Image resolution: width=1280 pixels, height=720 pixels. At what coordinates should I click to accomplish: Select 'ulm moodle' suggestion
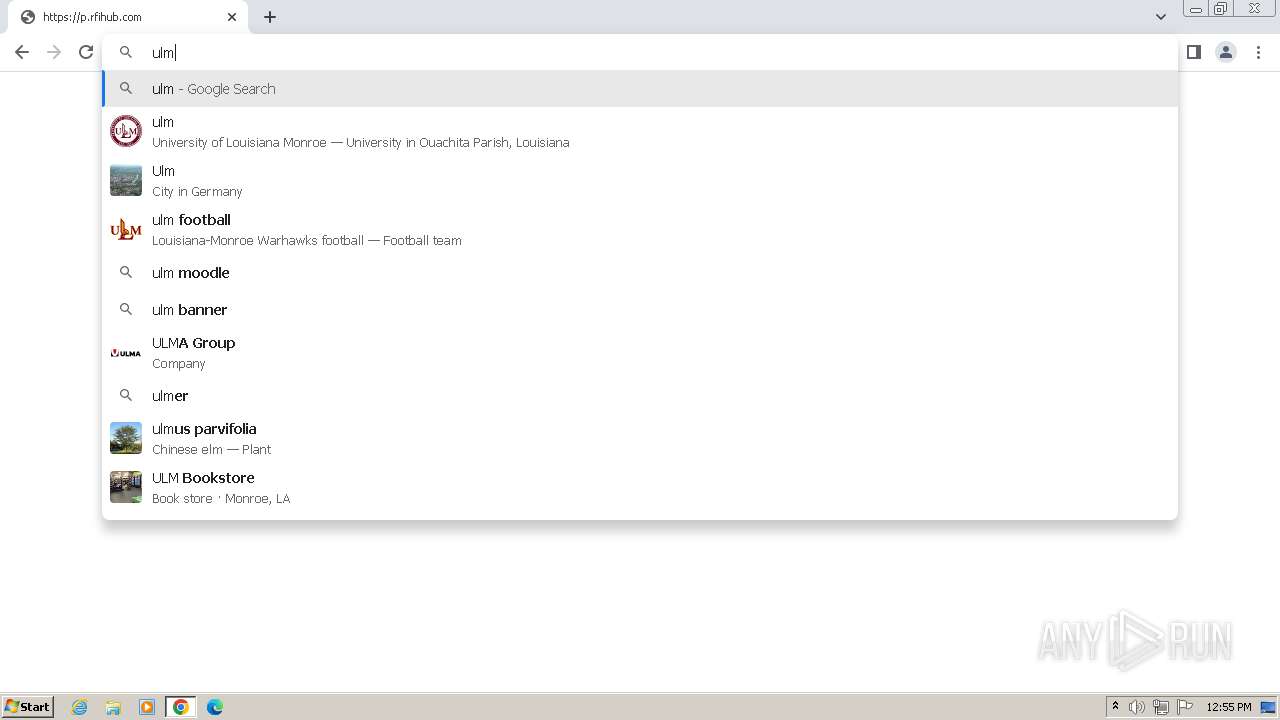[x=640, y=272]
